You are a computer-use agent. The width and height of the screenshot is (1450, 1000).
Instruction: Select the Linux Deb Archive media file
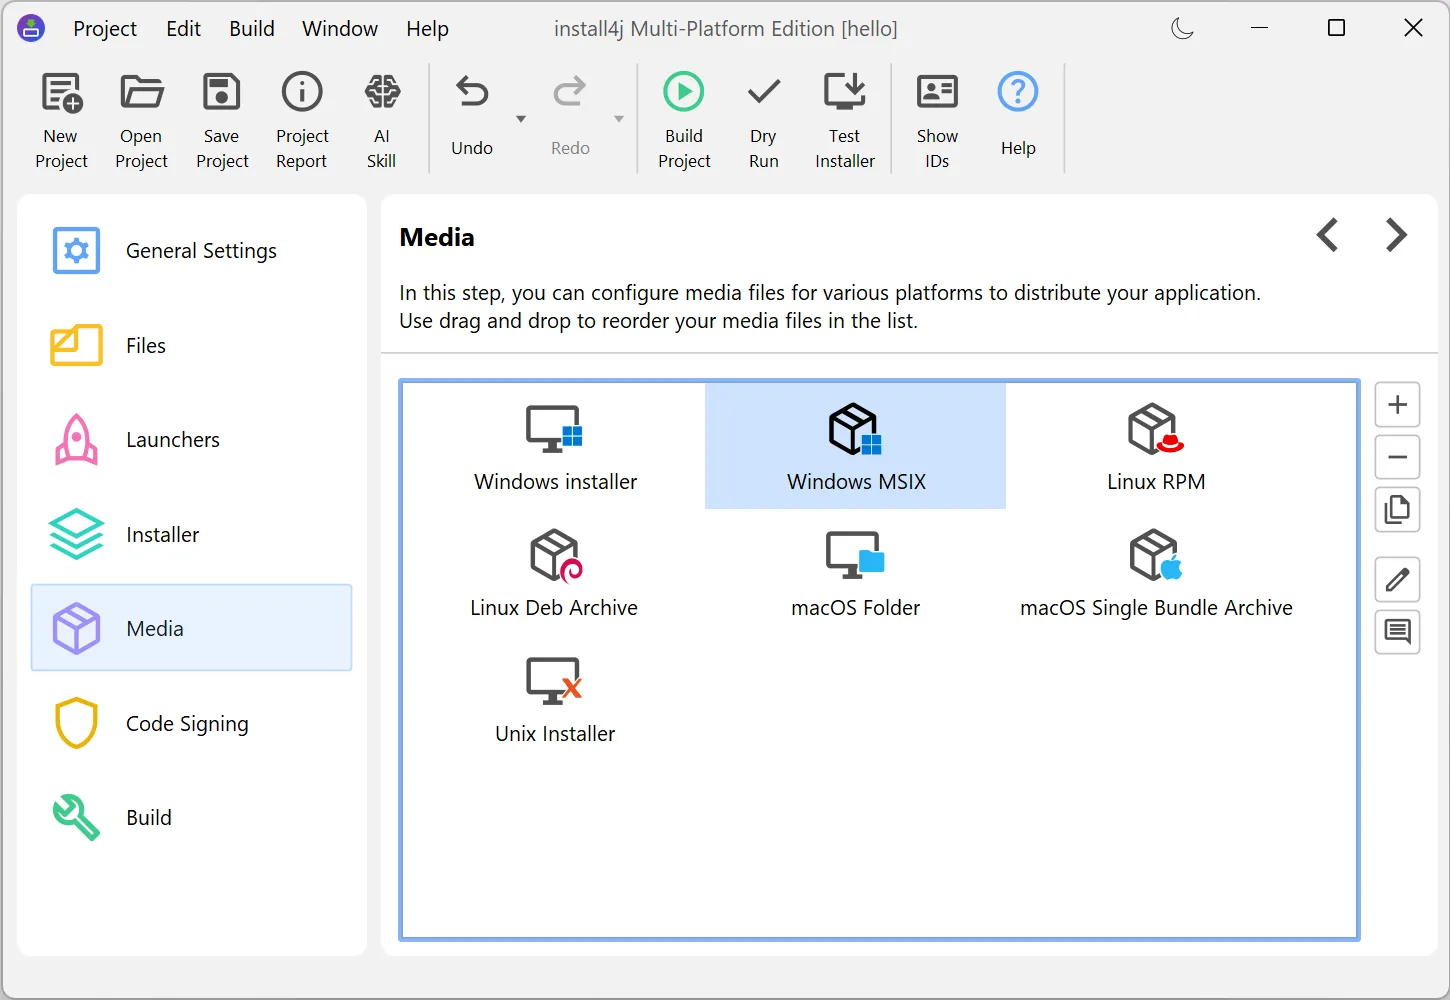point(555,573)
